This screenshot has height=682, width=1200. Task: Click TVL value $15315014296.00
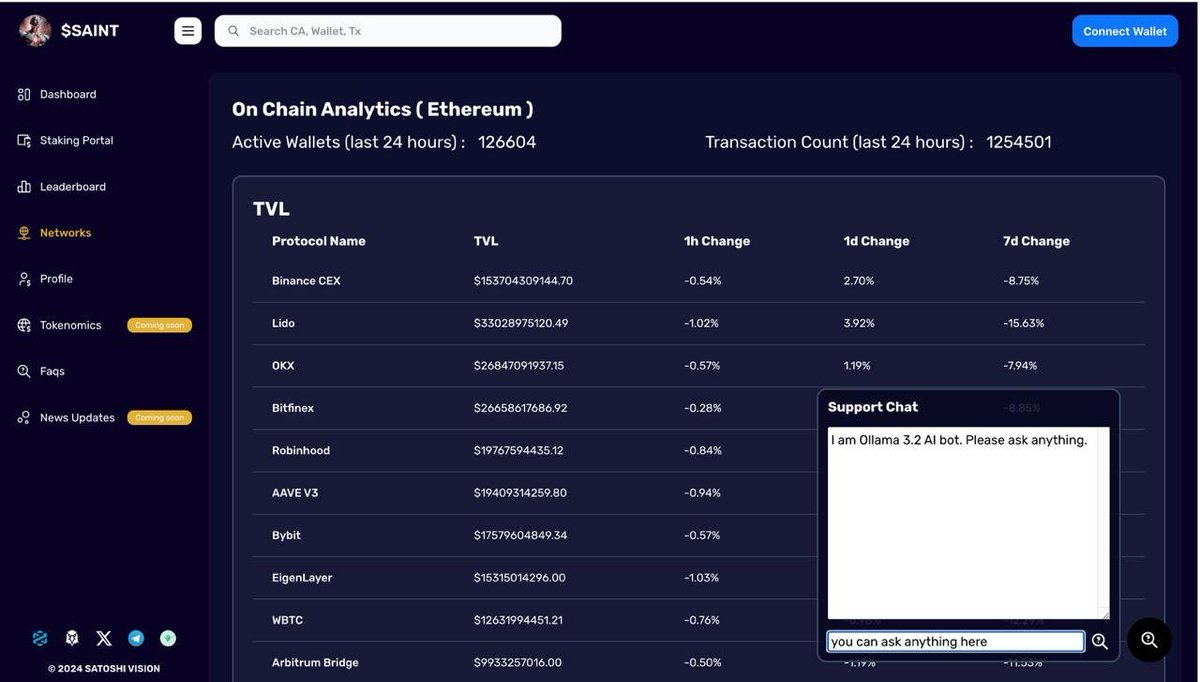click(x=520, y=578)
